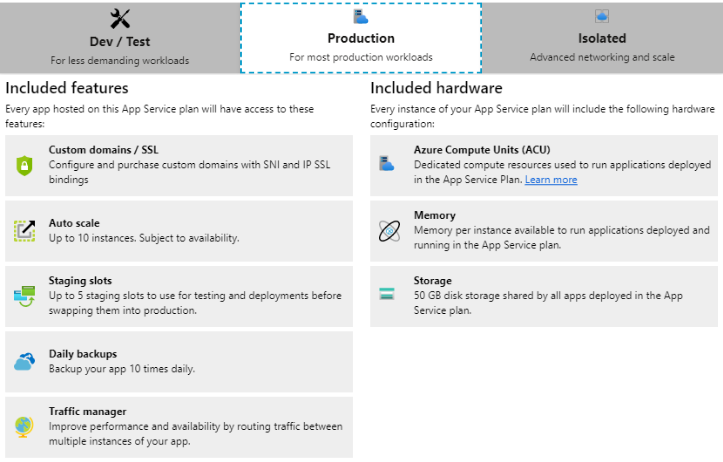The height and width of the screenshot is (462, 723).
Task: Click the green shield Custom domains icon
Action: pyautogui.click(x=25, y=166)
